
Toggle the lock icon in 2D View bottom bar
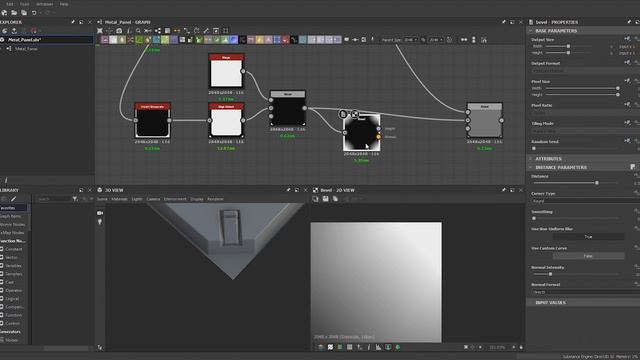[x=521, y=347]
